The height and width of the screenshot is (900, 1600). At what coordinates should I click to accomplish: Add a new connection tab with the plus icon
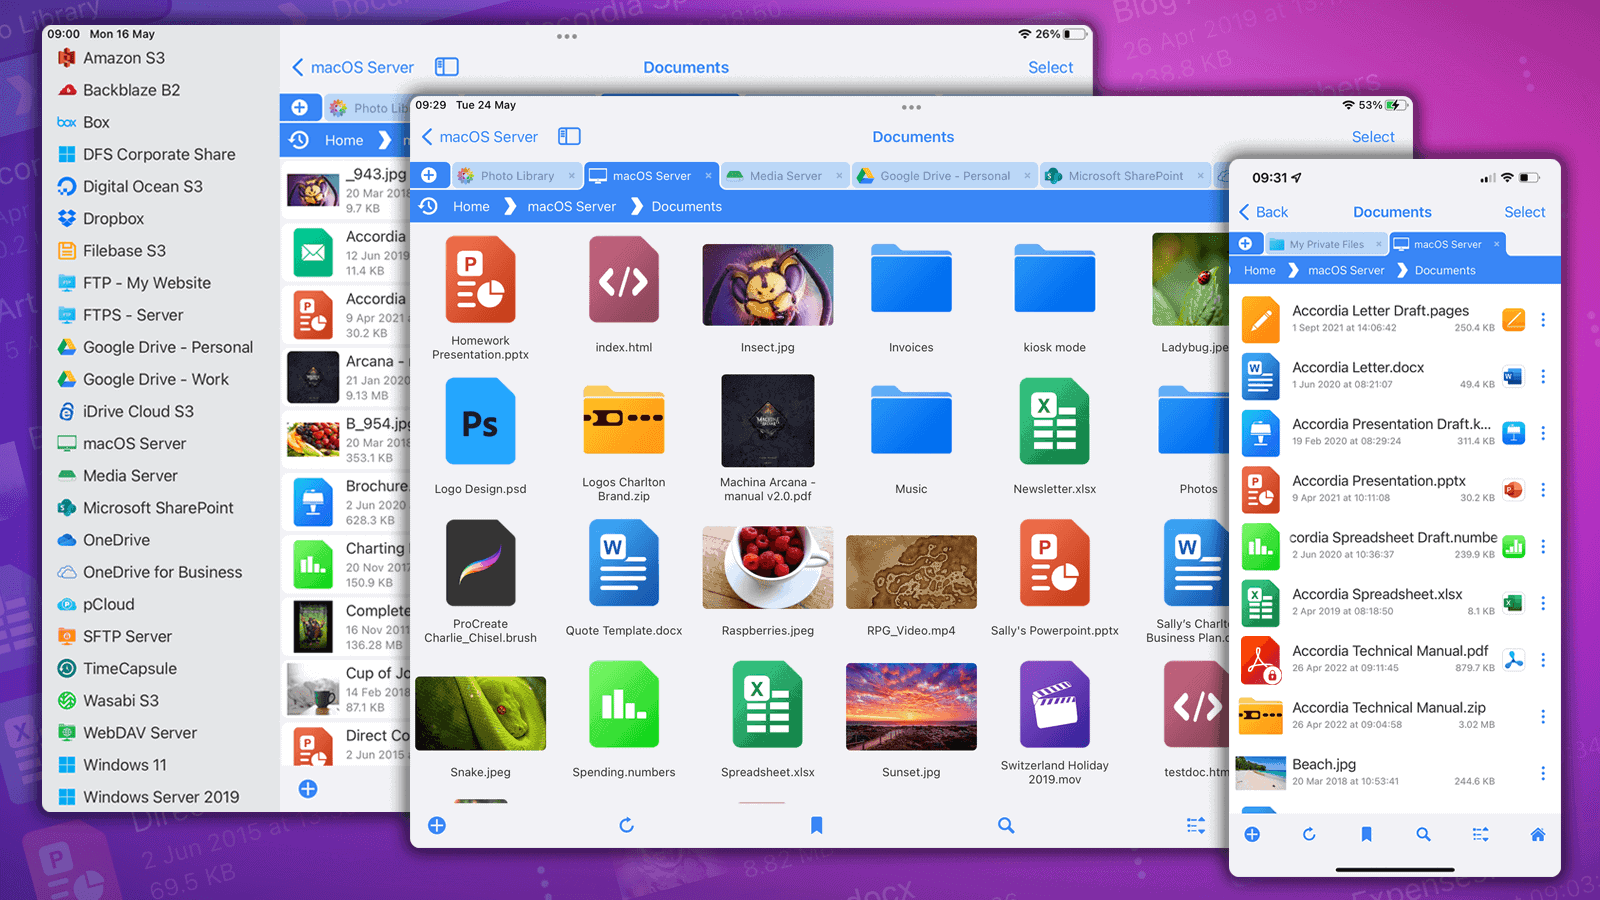pyautogui.click(x=430, y=175)
